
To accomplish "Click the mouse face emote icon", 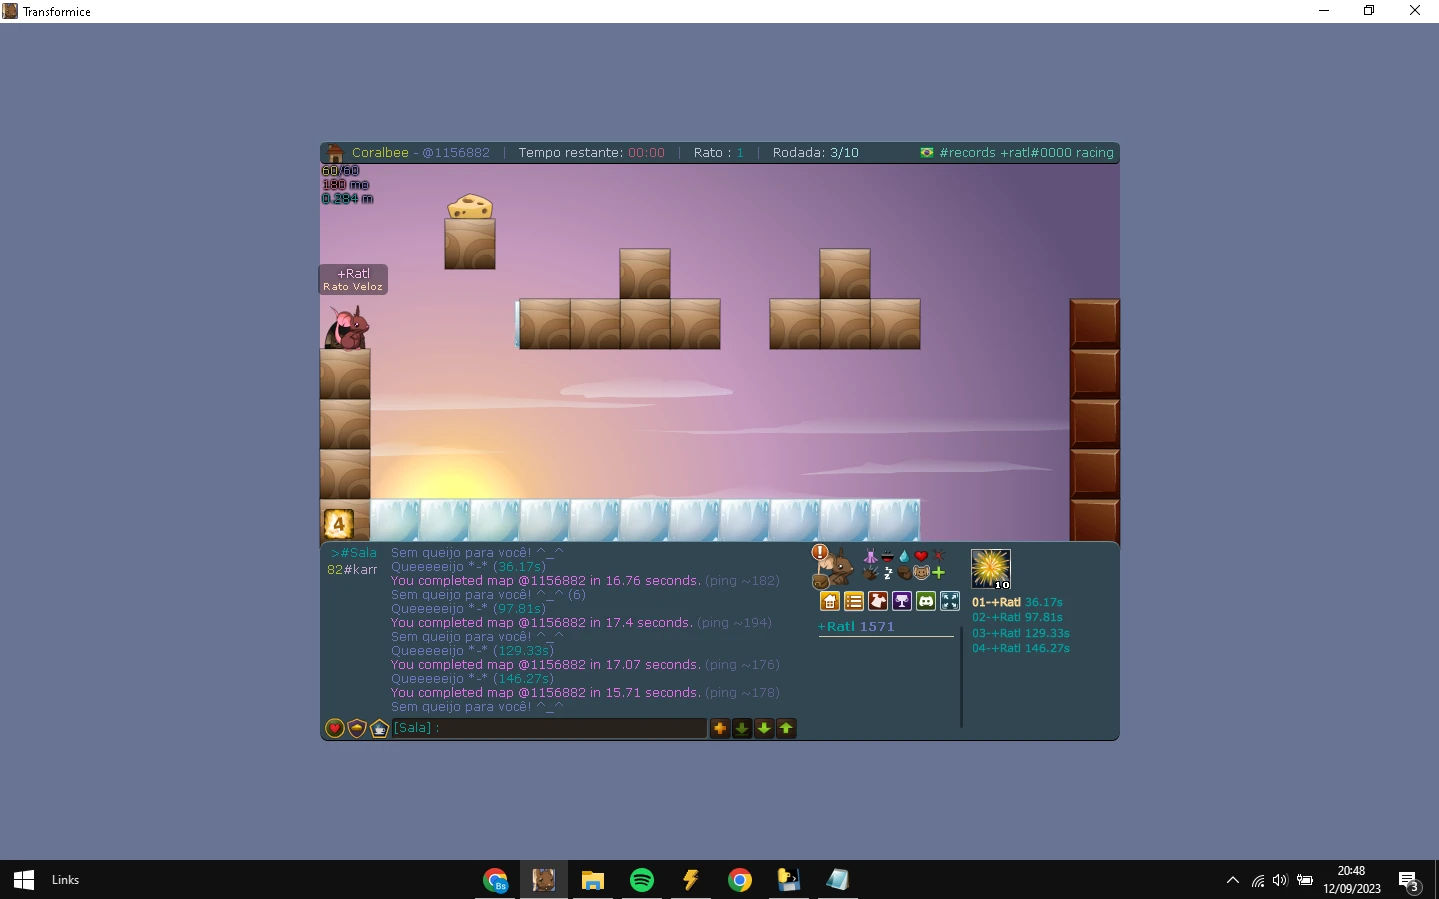I will (921, 573).
